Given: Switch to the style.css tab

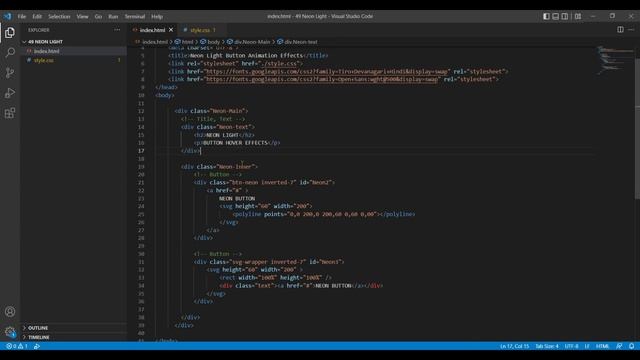Looking at the screenshot, I should 200,30.
